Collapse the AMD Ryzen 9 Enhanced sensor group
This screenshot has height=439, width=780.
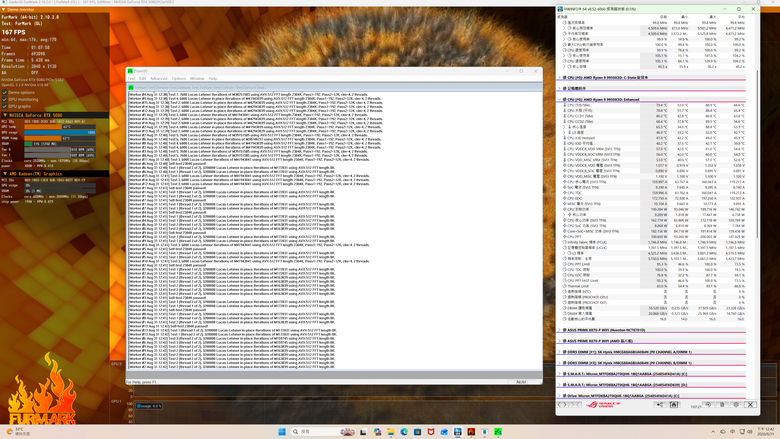559,99
